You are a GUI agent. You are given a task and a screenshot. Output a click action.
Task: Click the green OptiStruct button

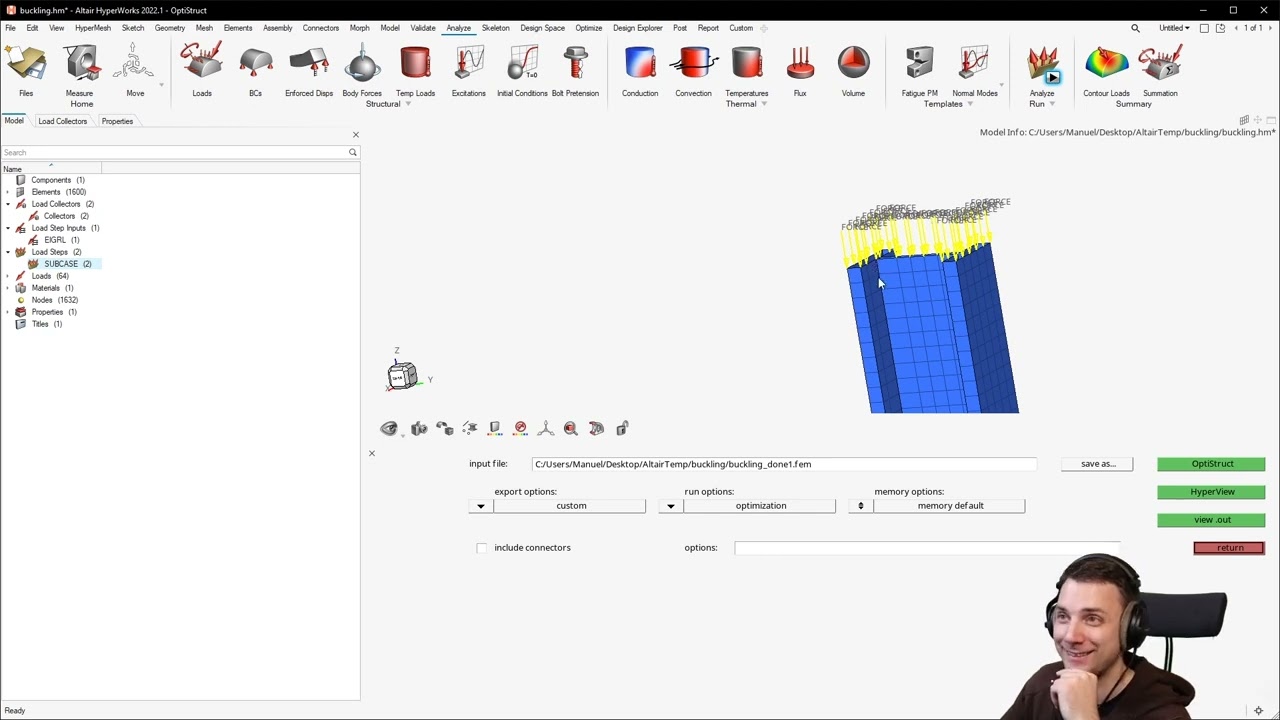point(1212,464)
